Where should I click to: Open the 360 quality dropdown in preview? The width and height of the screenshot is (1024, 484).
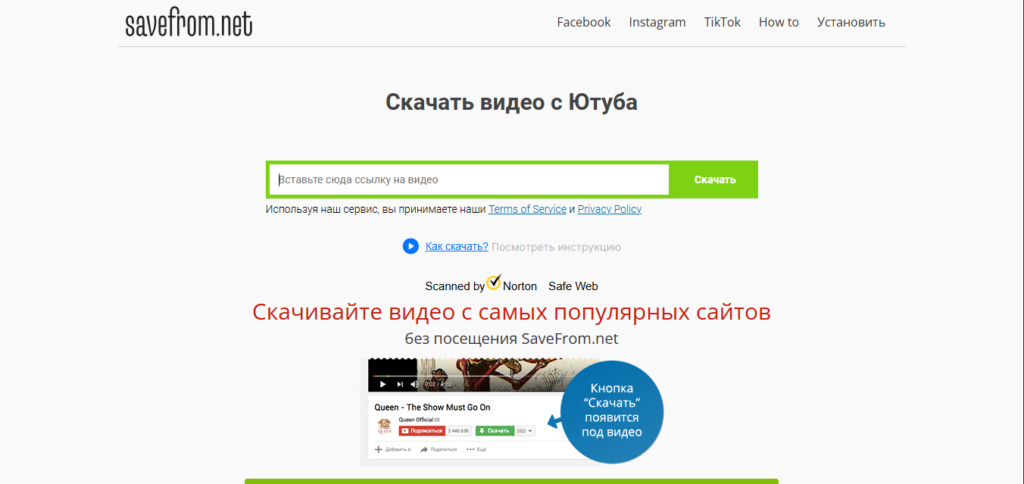pyautogui.click(x=525, y=431)
